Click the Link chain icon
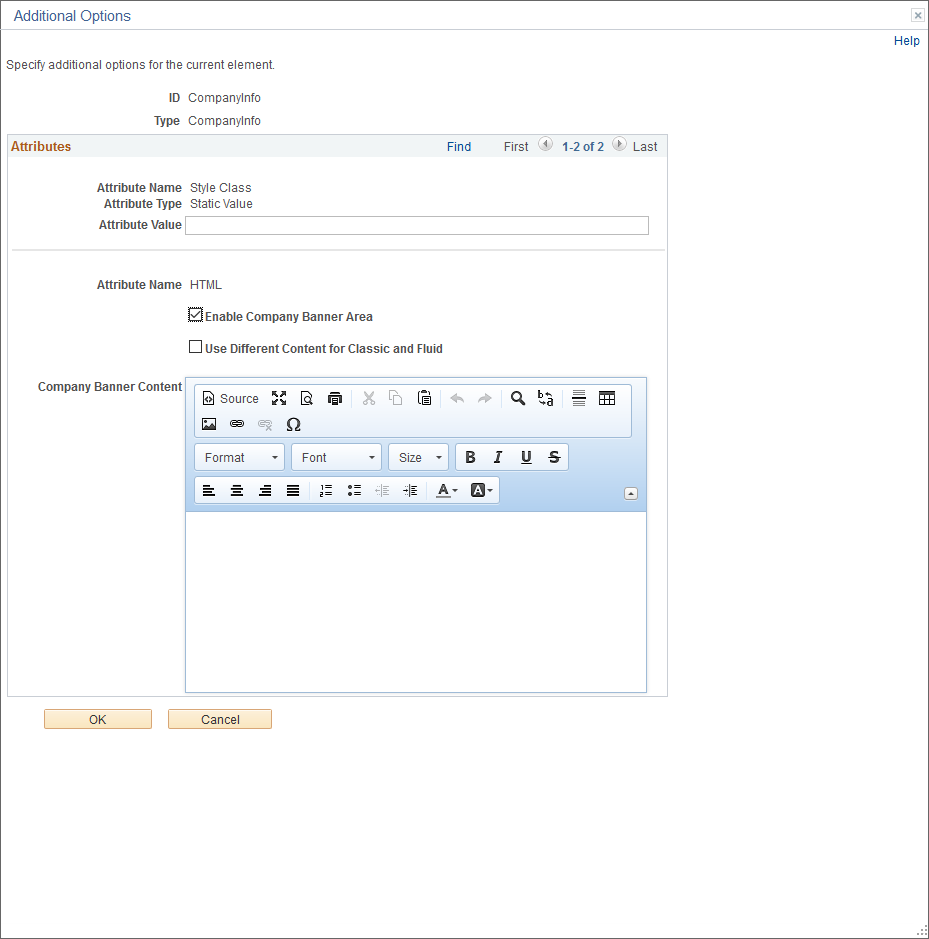 pyautogui.click(x=237, y=424)
